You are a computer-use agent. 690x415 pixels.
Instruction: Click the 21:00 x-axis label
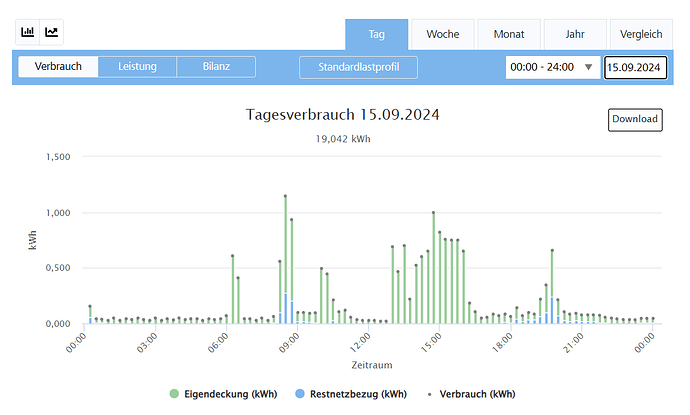[x=573, y=343]
